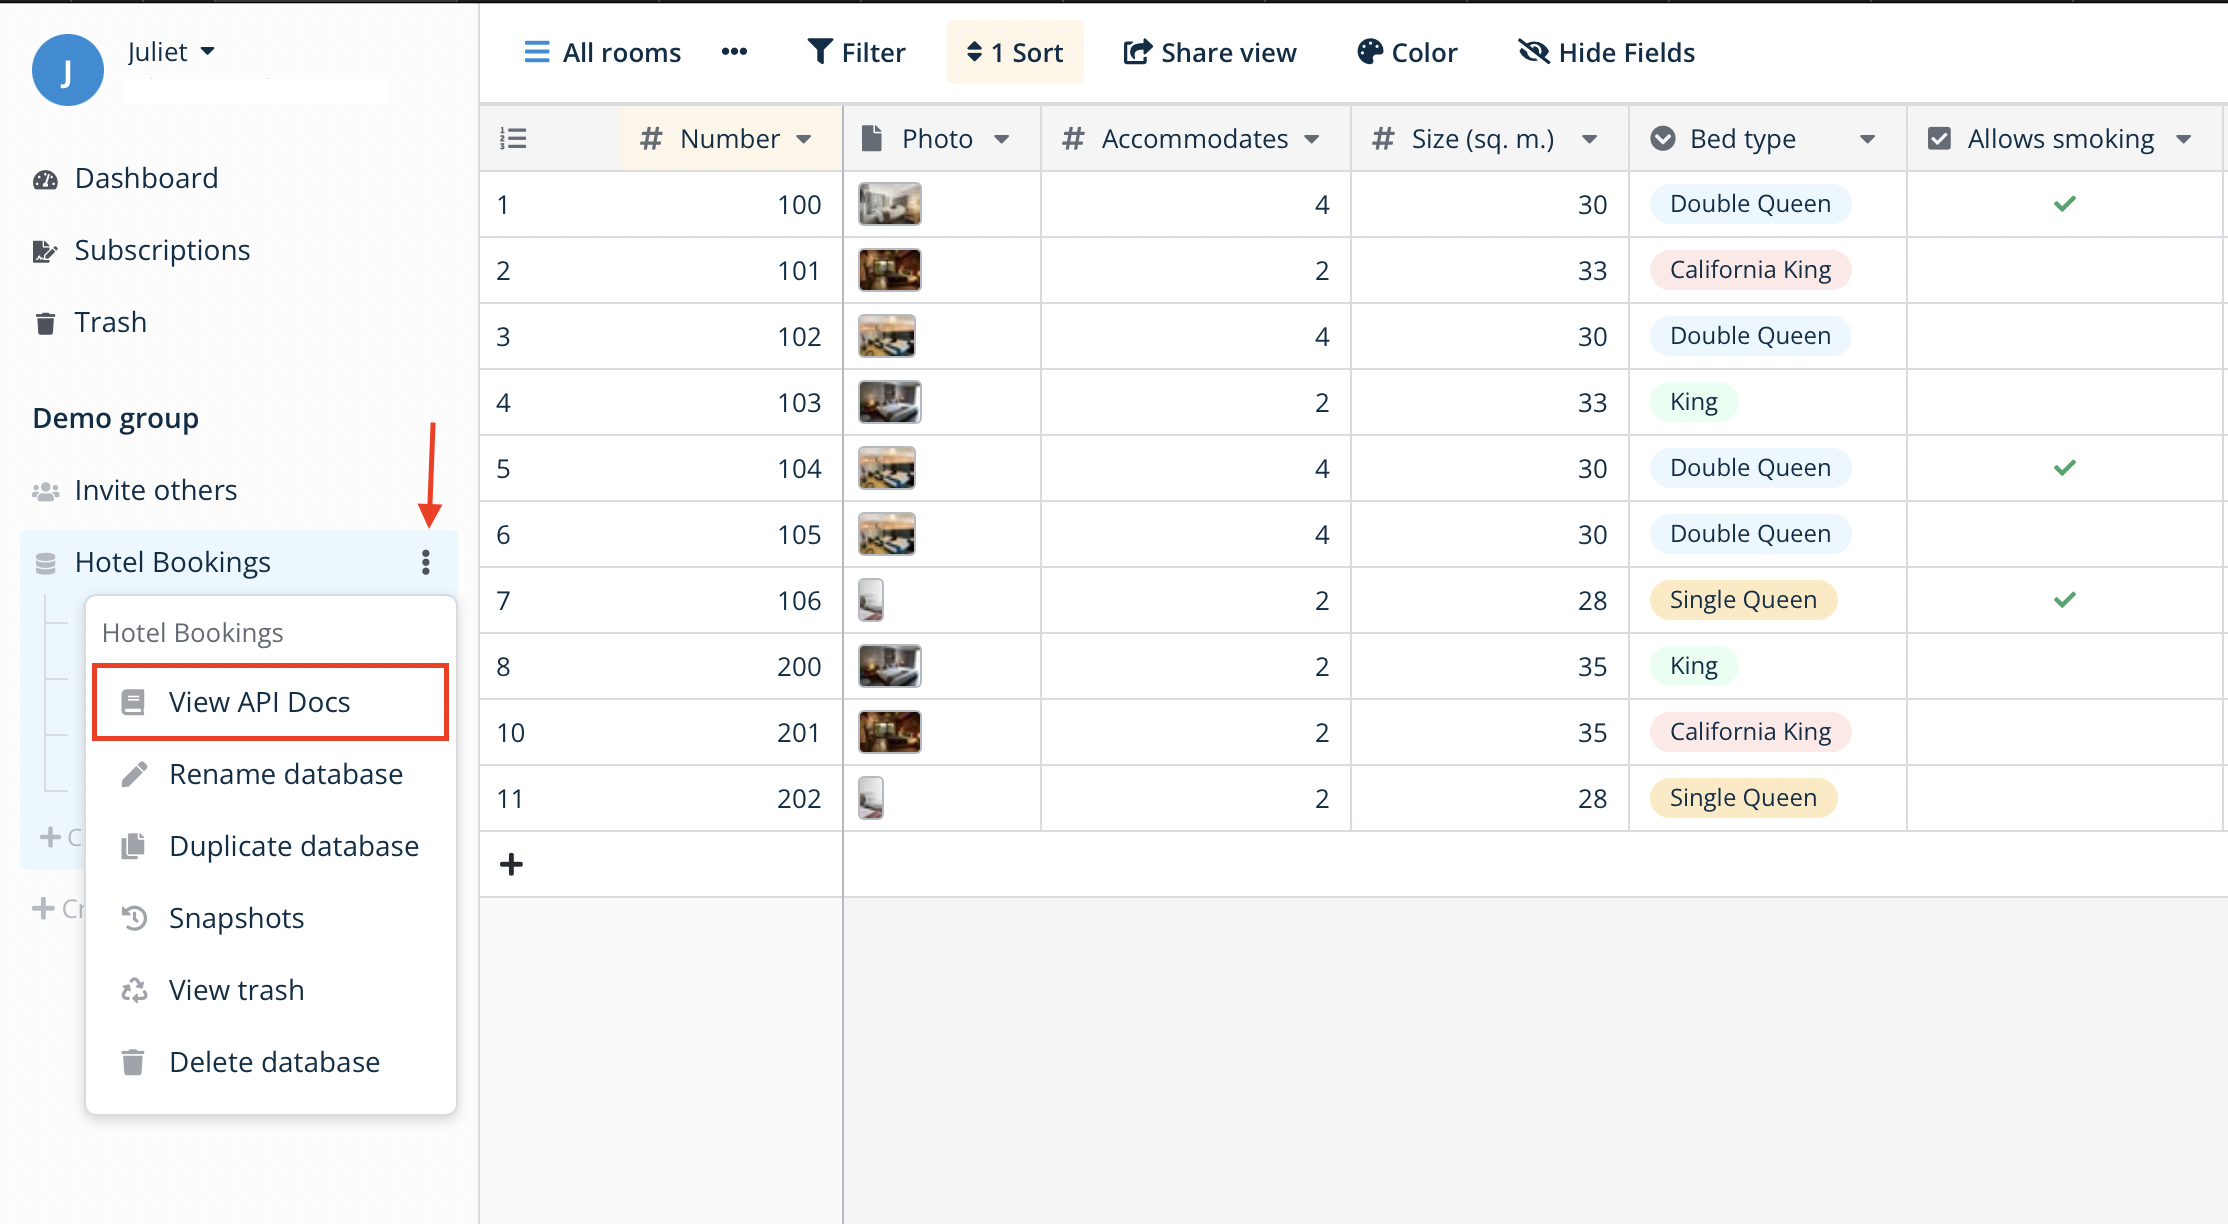2228x1224 pixels.
Task: Add a new row with plus icon
Action: [511, 864]
